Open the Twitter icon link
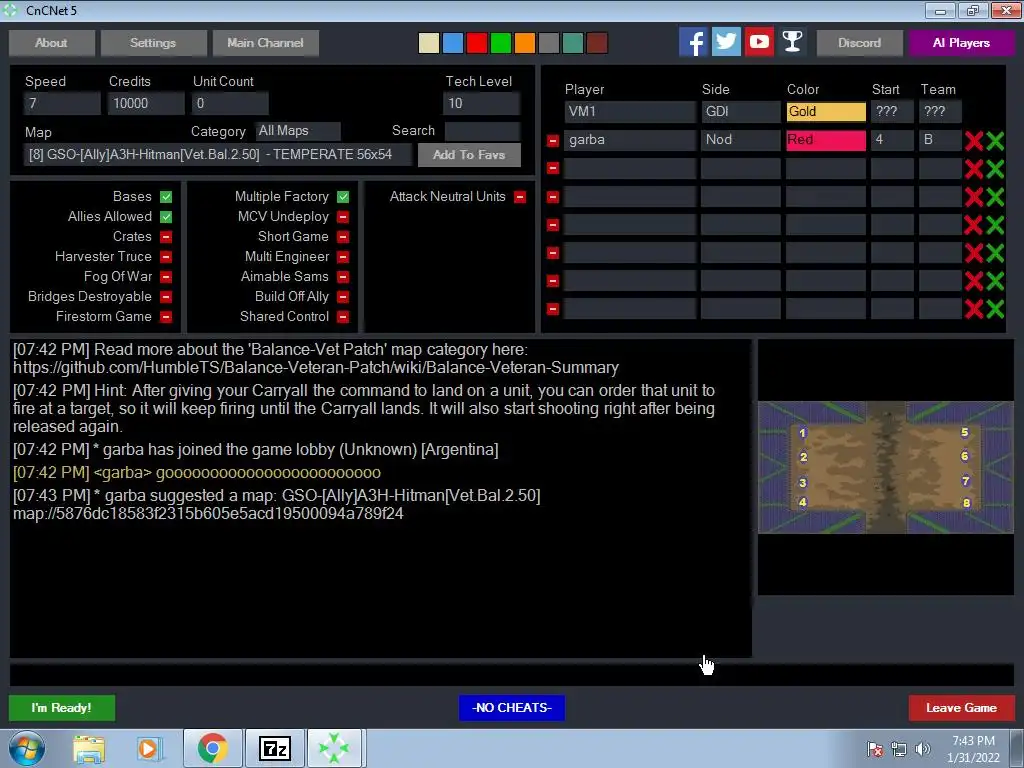Viewport: 1024px width, 768px height. pos(726,42)
